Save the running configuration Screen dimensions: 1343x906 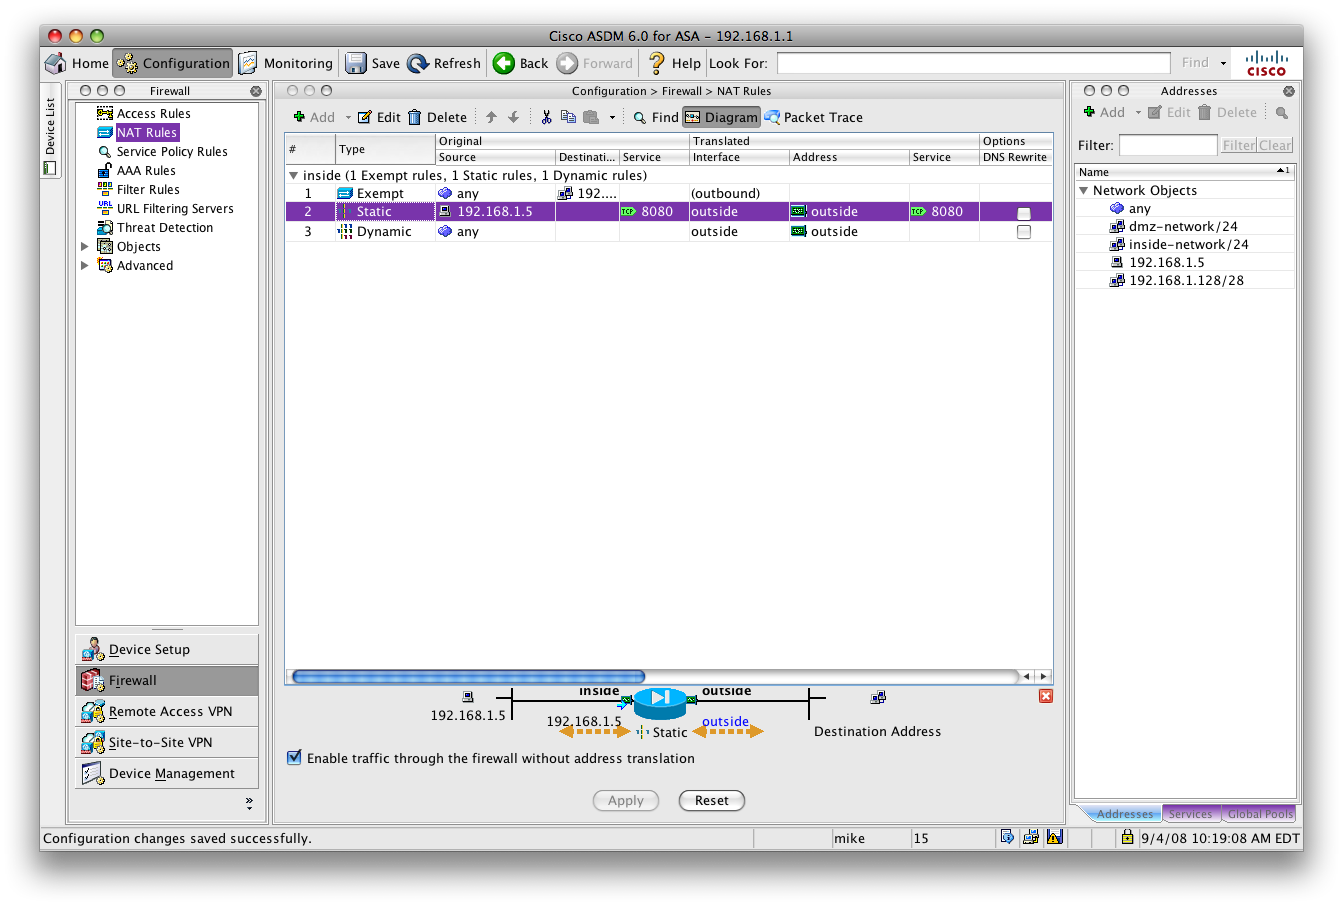click(372, 63)
